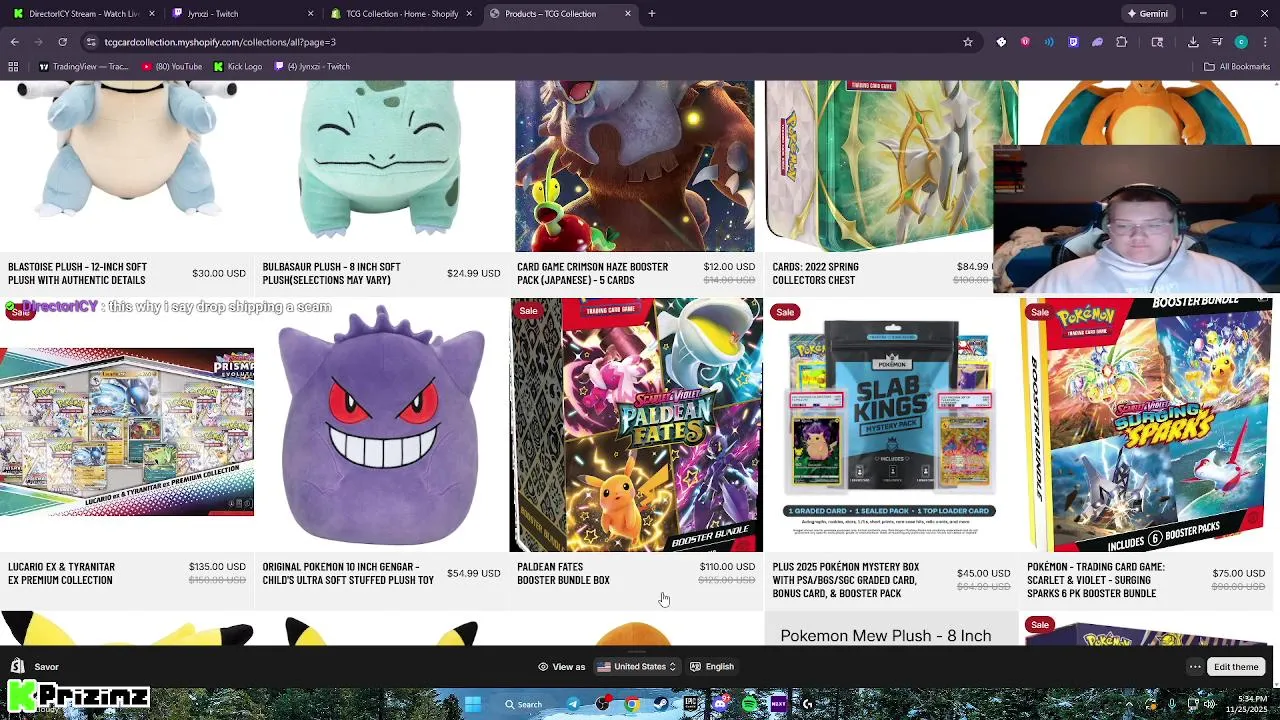
Task: Expand the United States country selector
Action: coord(637,667)
